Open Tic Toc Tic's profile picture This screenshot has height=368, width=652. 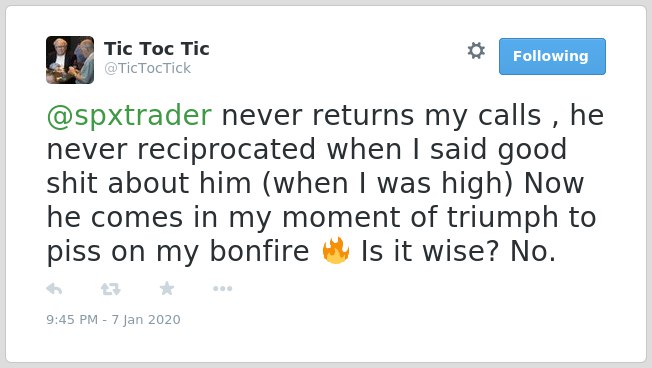point(70,60)
